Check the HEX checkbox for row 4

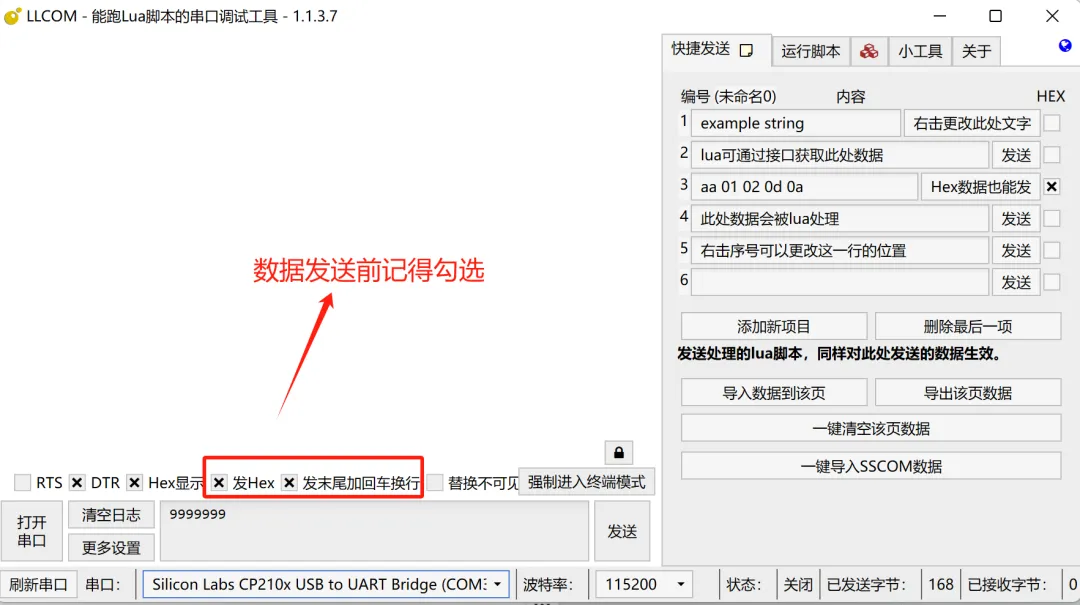point(1052,218)
